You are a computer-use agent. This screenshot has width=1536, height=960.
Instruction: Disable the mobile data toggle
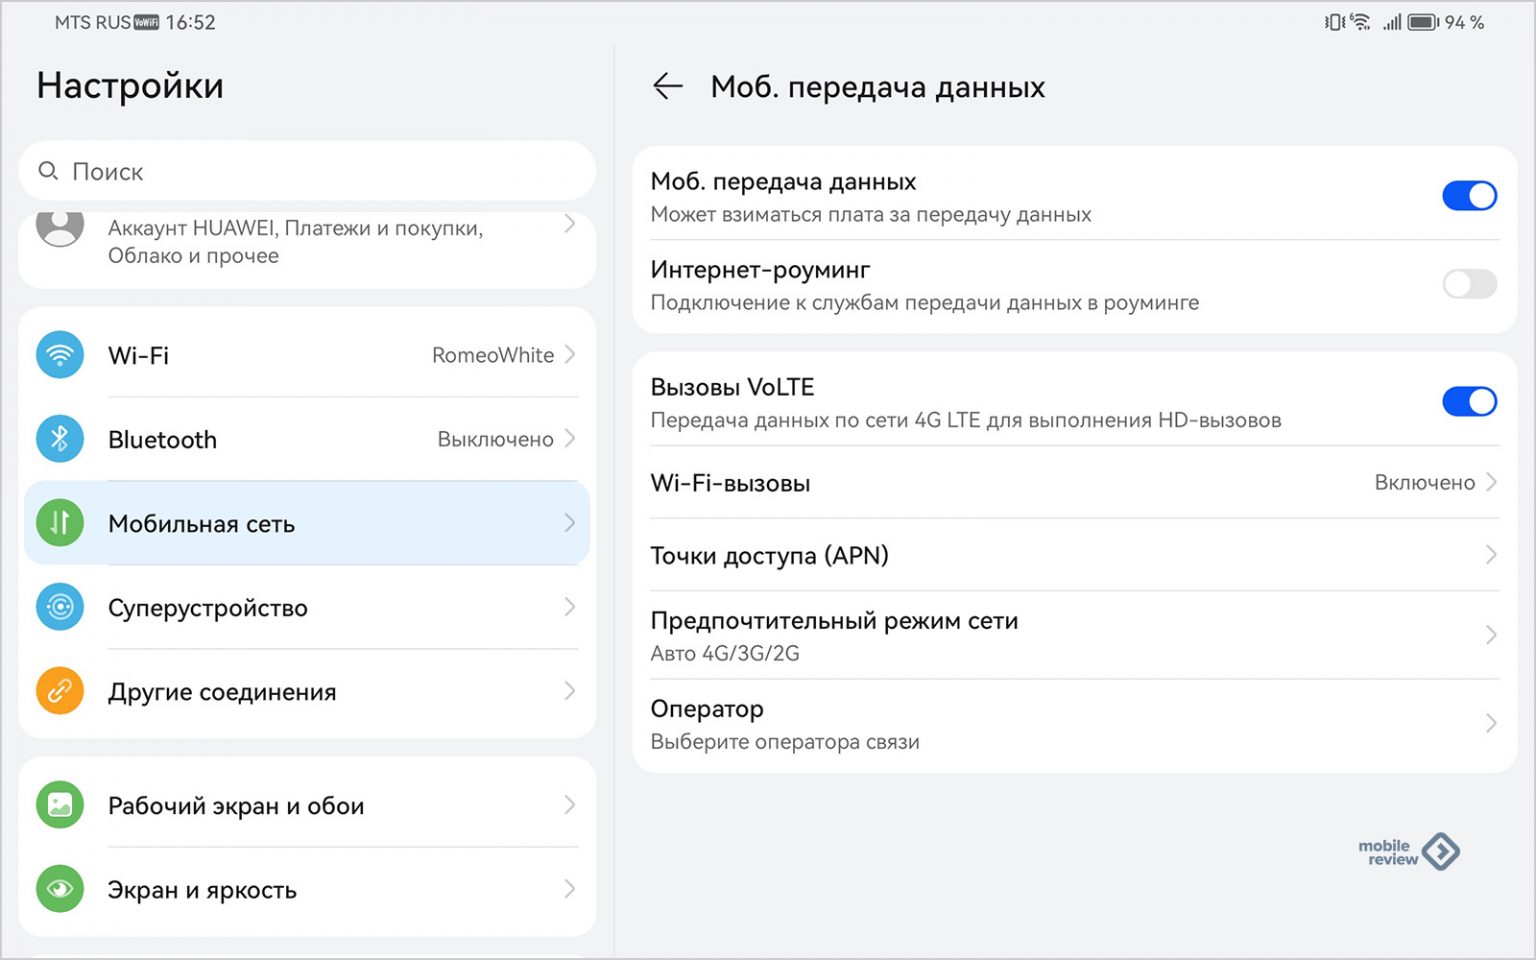1468,196
